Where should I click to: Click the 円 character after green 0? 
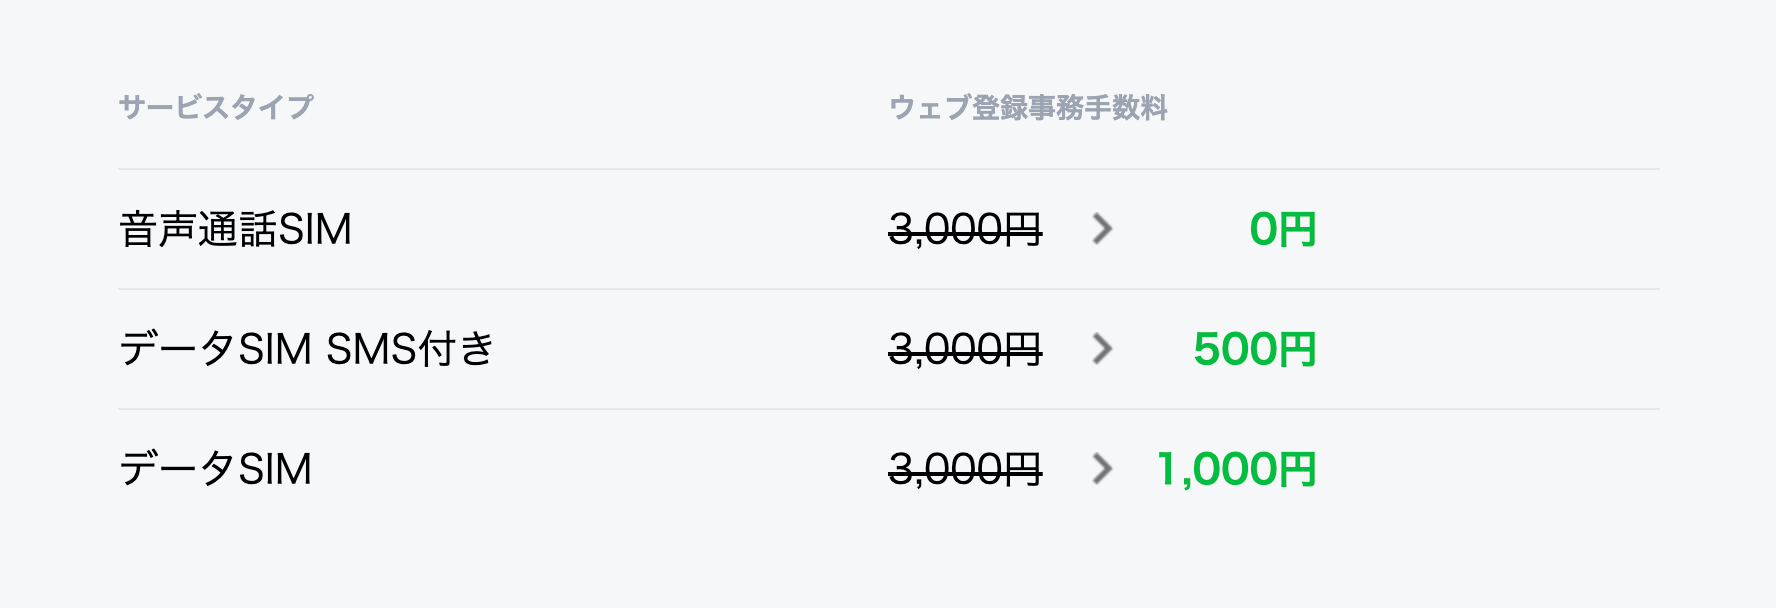click(x=1298, y=229)
